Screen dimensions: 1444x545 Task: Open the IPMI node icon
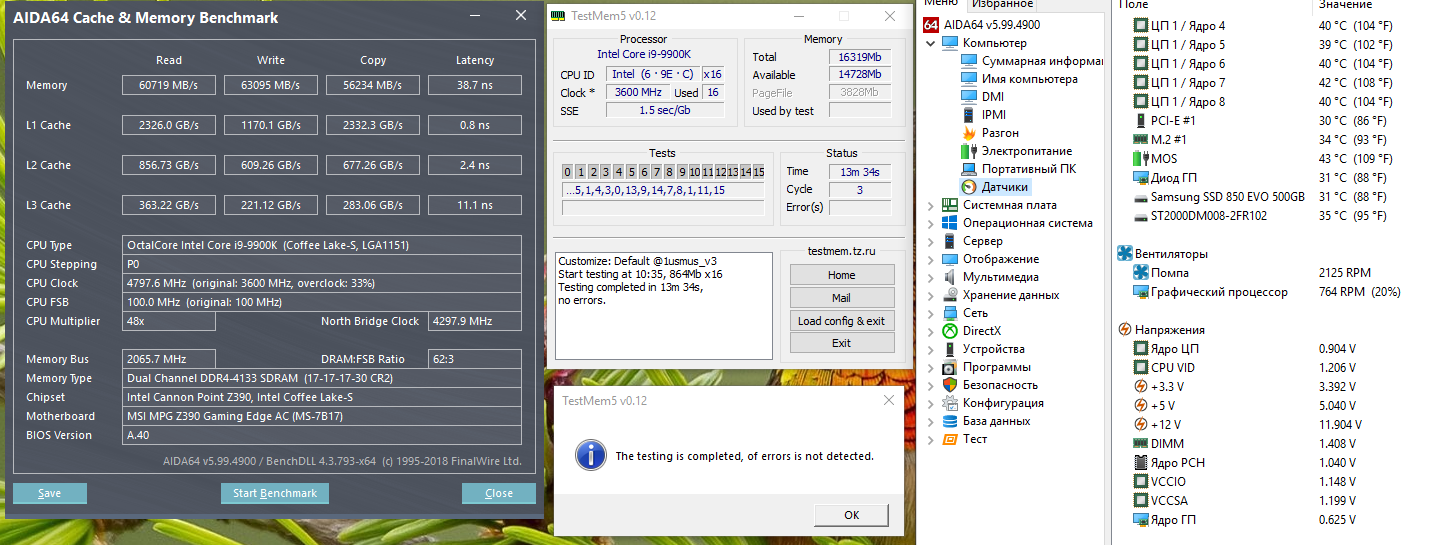968,115
